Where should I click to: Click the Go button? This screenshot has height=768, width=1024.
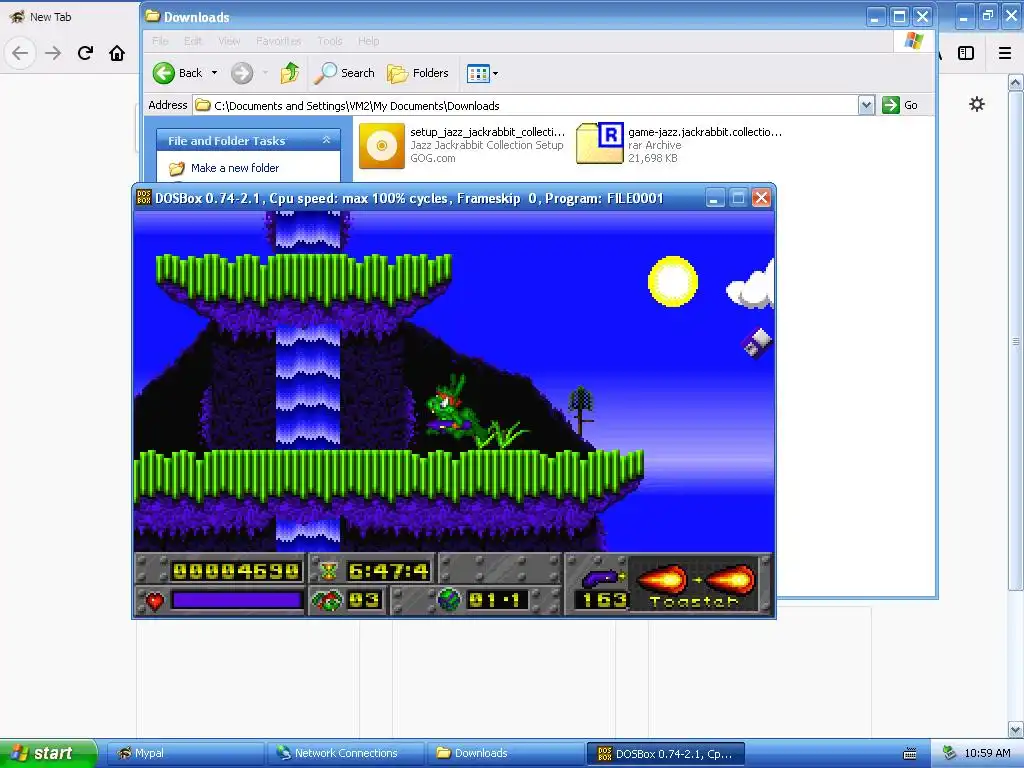[x=901, y=105]
